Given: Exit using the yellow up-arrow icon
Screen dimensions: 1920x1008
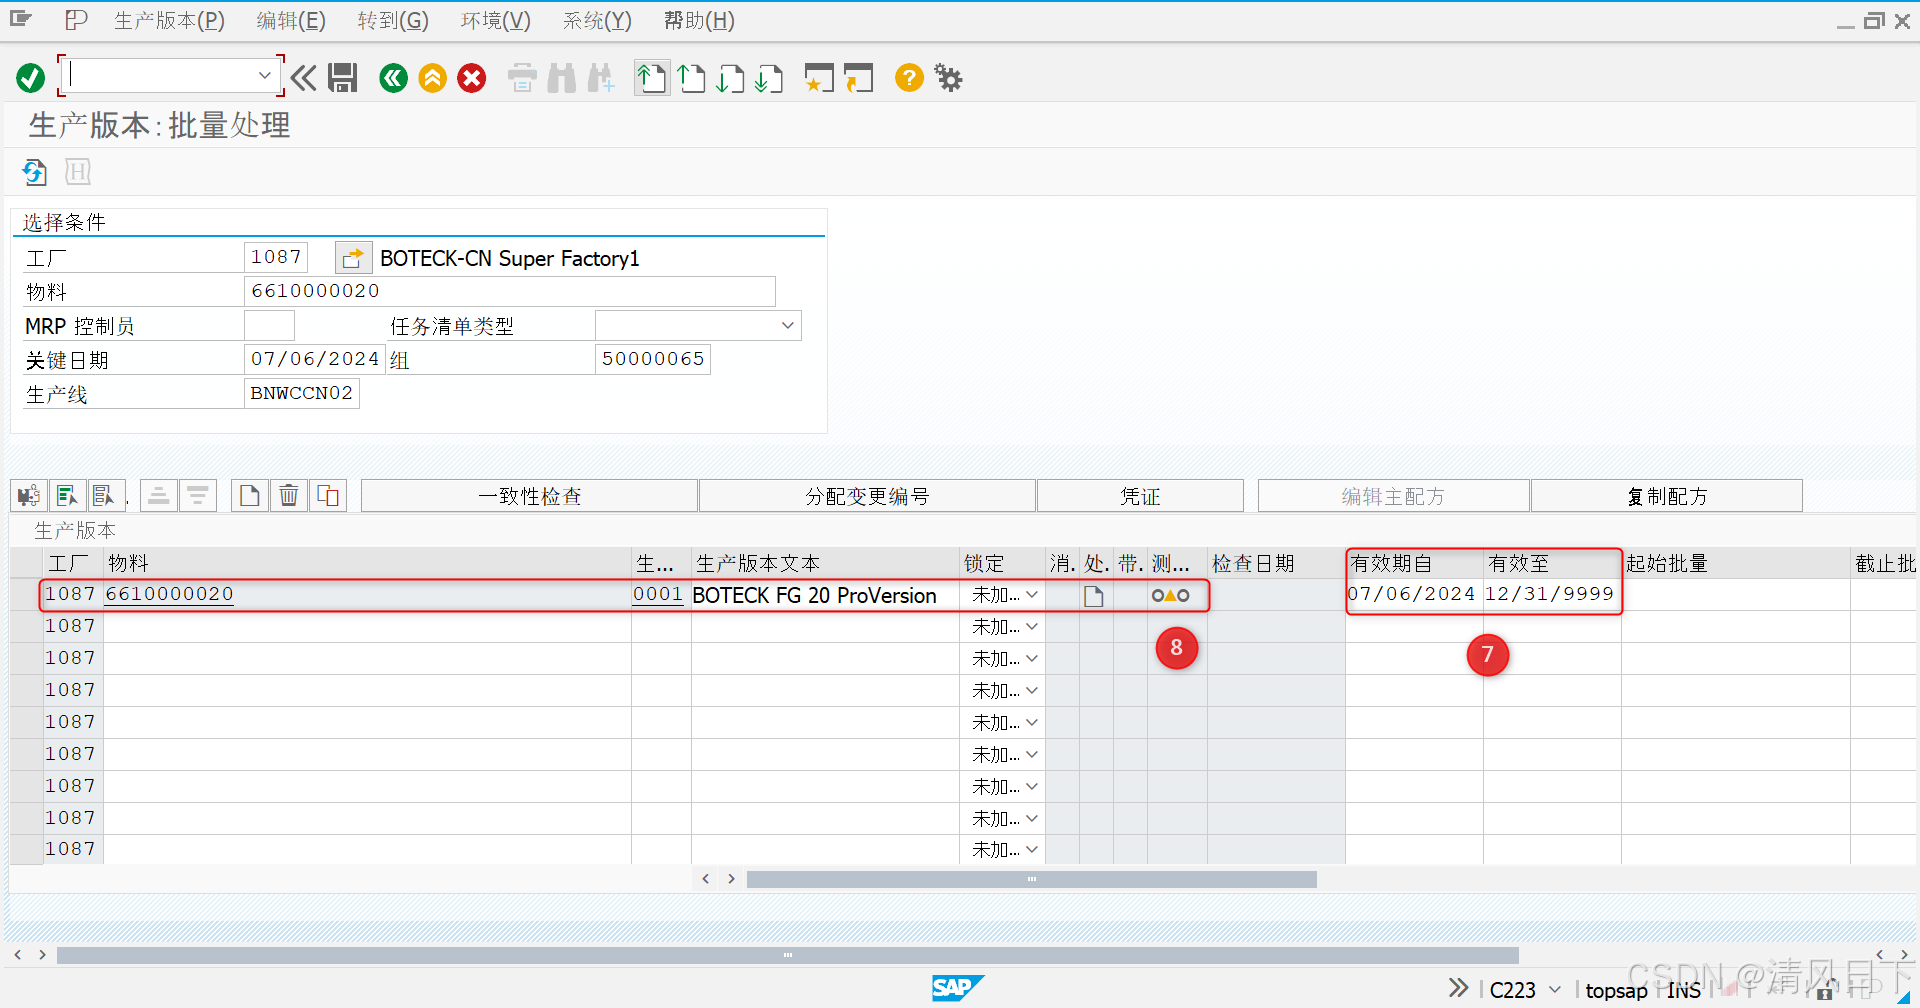Looking at the screenshot, I should click(x=433, y=78).
